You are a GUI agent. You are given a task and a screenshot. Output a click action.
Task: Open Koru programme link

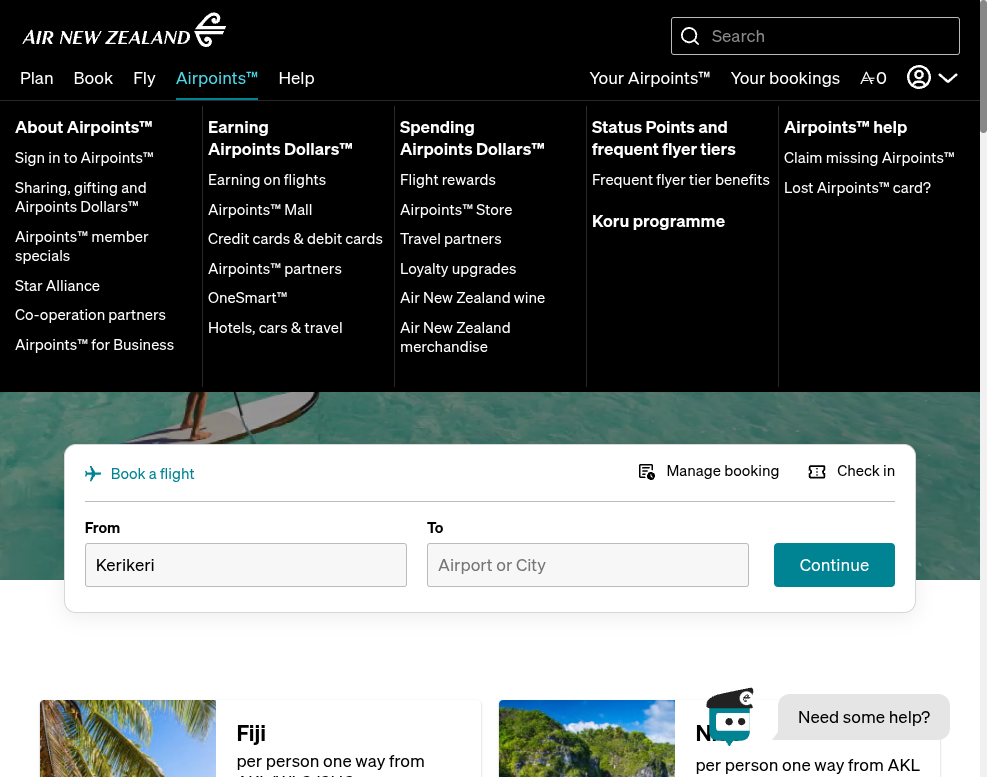658,222
